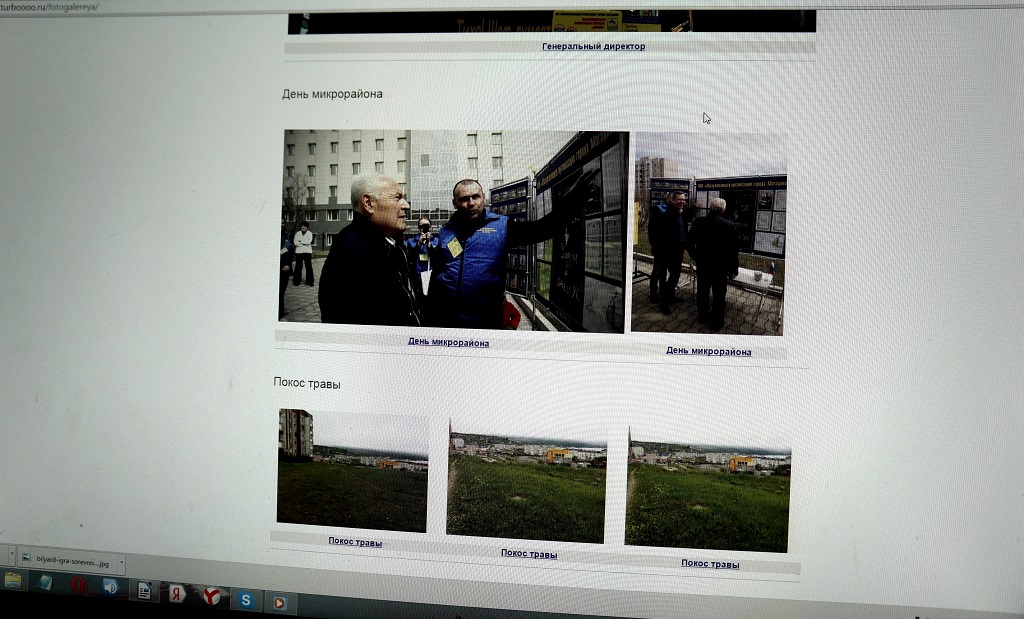1024x619 pixels.
Task: Click the notes application icon in taskbar
Action: [x=45, y=582]
